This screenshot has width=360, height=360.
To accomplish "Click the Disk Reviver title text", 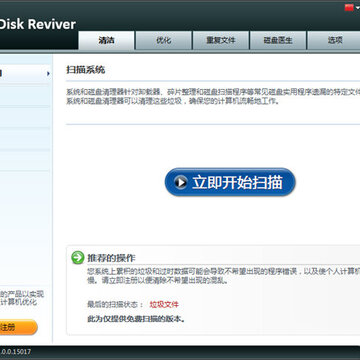I will click(x=37, y=24).
